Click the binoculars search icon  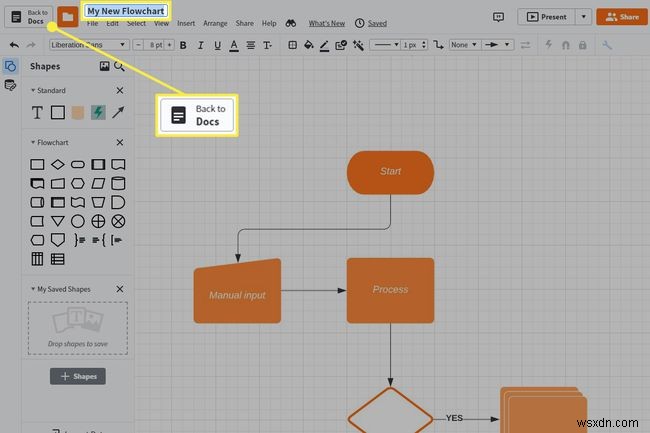click(291, 24)
